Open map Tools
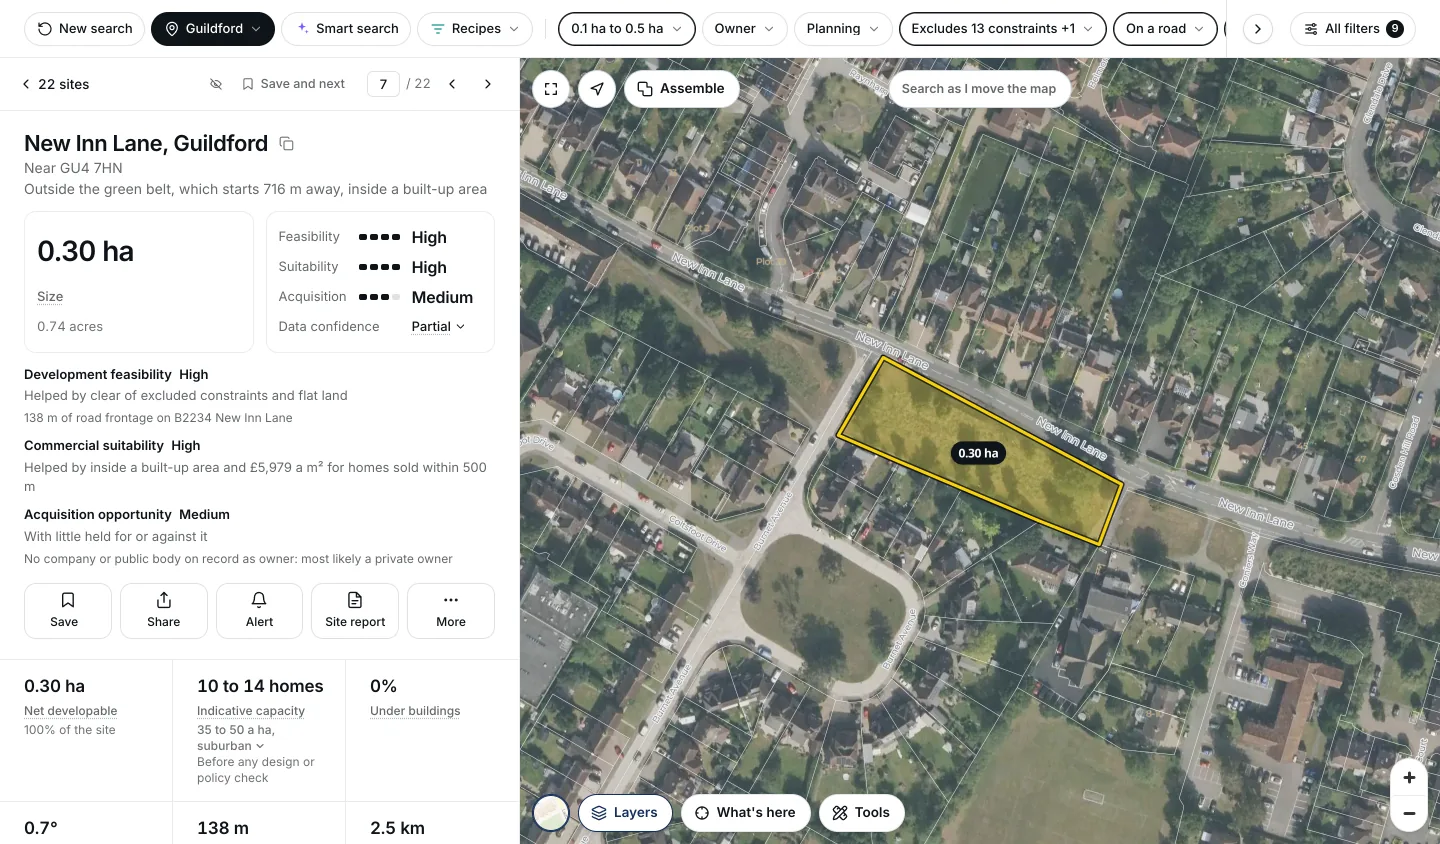Screen dimensions: 1440x844 click(861, 813)
